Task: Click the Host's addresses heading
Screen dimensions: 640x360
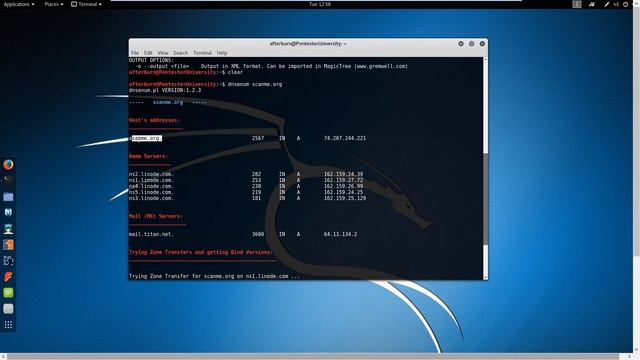Action: (154, 120)
